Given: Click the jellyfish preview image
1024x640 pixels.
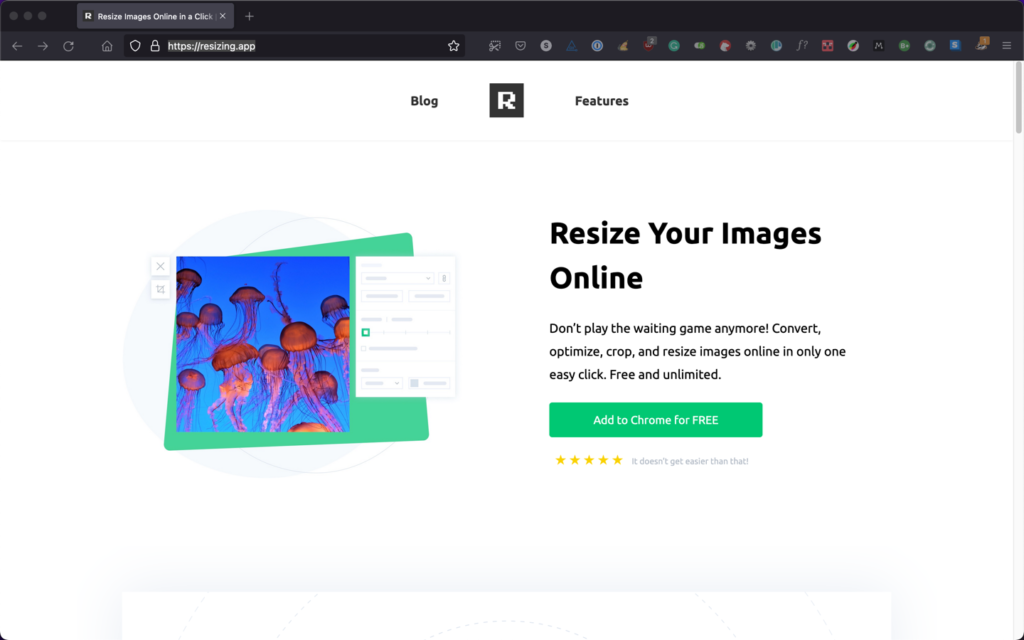Looking at the screenshot, I should (262, 344).
